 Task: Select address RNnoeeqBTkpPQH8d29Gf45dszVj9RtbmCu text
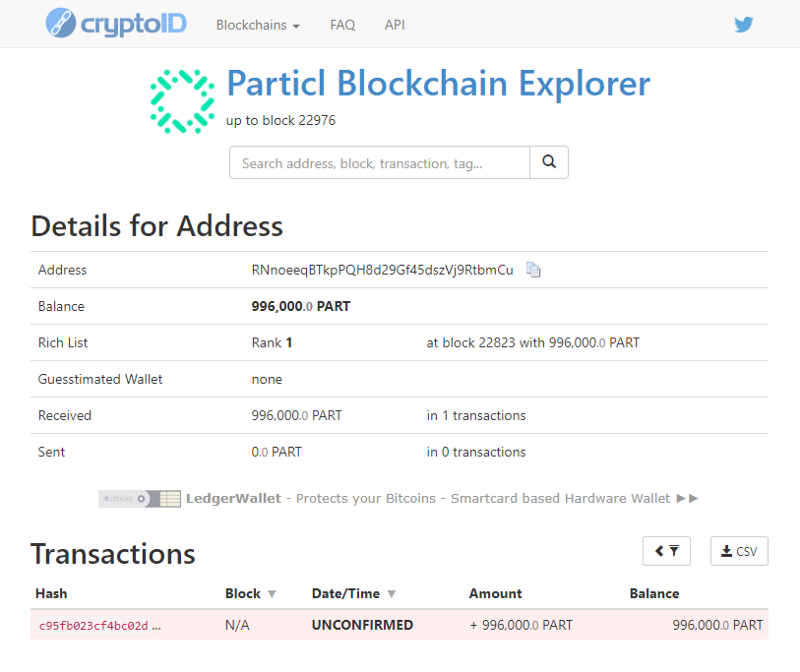(x=382, y=270)
